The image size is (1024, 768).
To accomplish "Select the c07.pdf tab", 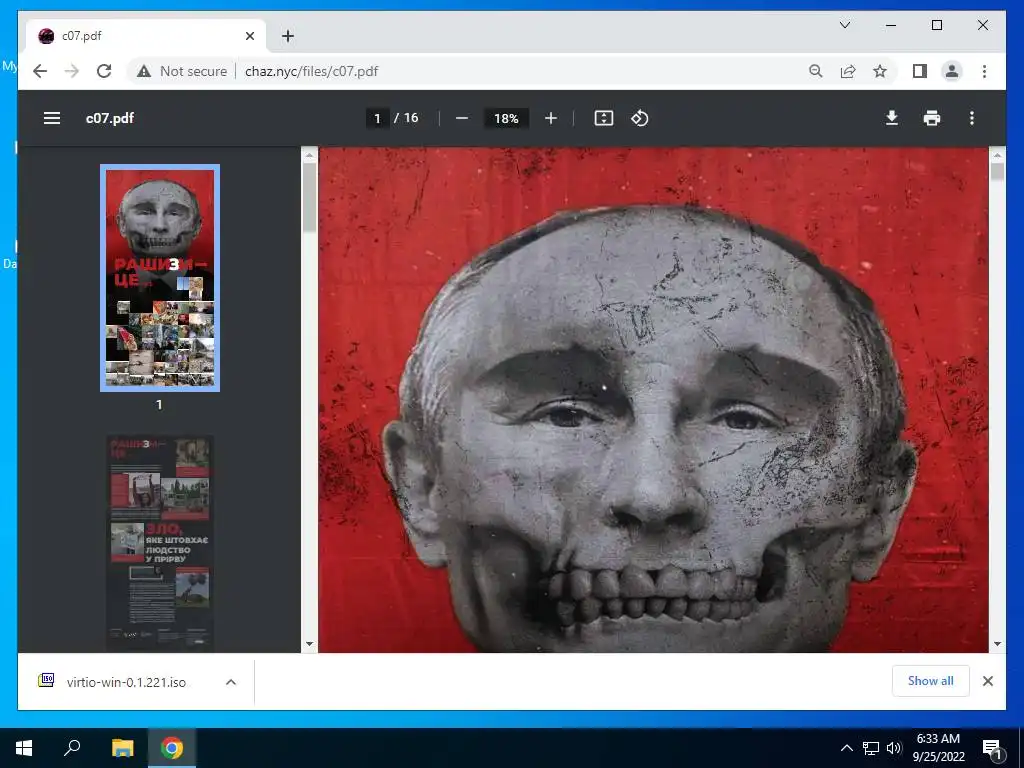I will pos(146,36).
